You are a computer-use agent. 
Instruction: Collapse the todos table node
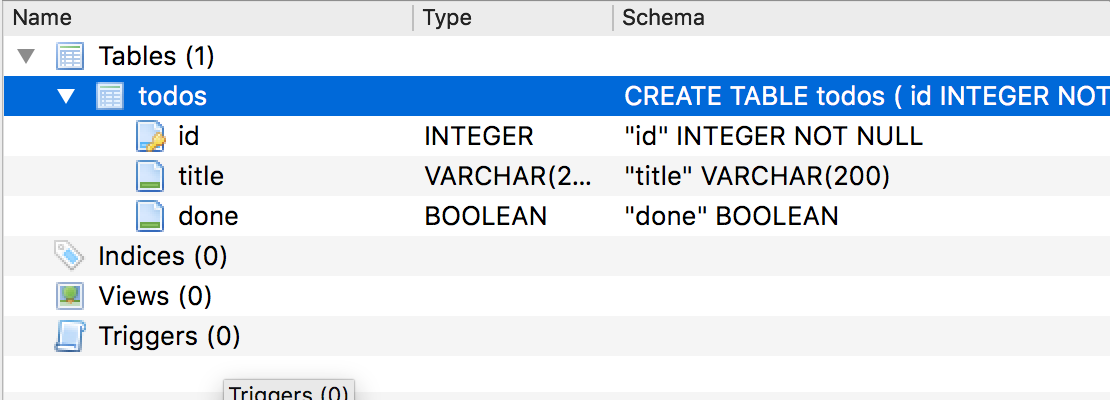point(66,96)
